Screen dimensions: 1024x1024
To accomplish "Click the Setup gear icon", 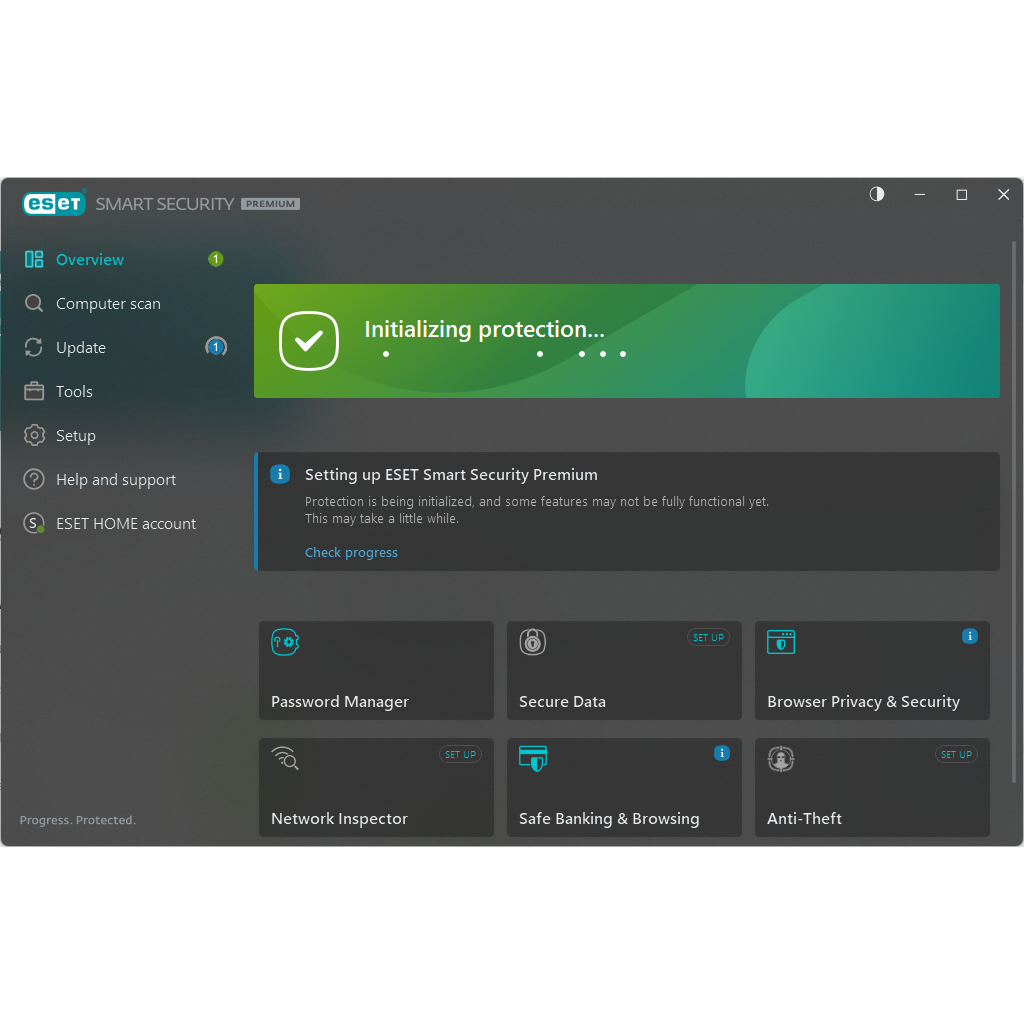I will (34, 436).
